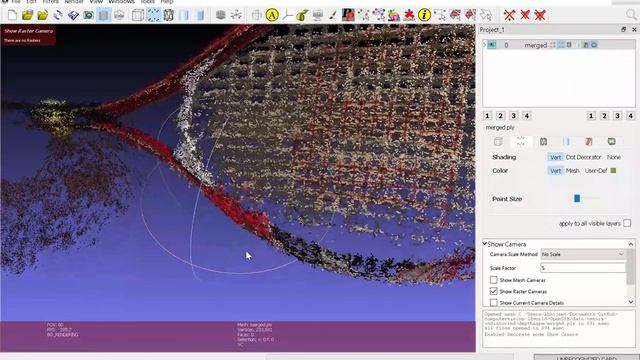640x360 pixels.
Task: Set Shading to Dot Decorator
Action: tap(583, 157)
